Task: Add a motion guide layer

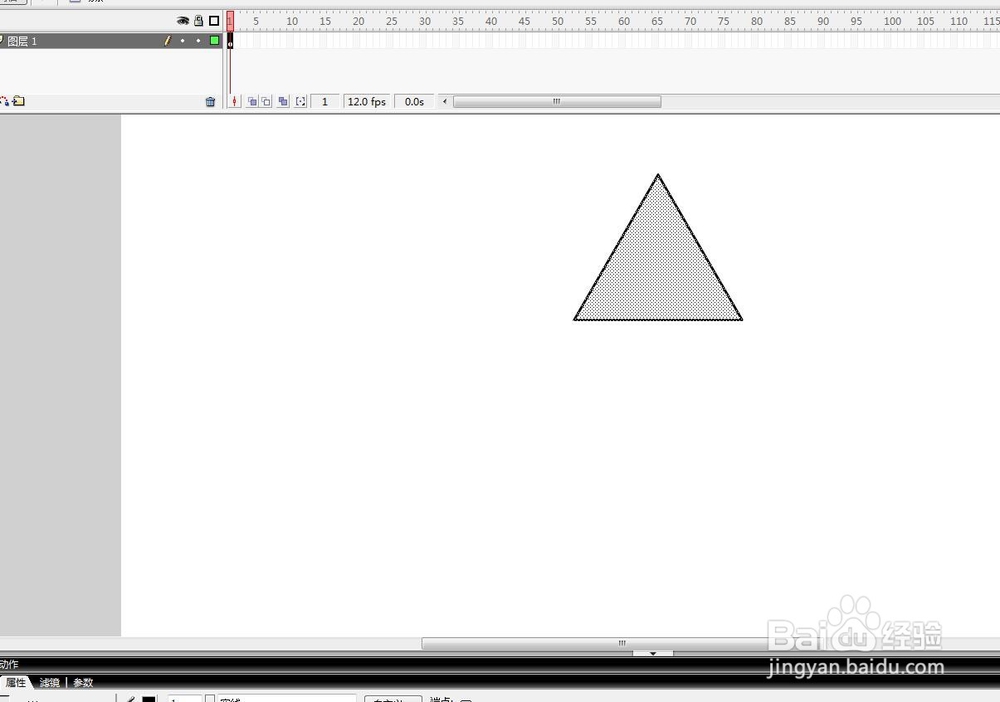Action: (4, 101)
